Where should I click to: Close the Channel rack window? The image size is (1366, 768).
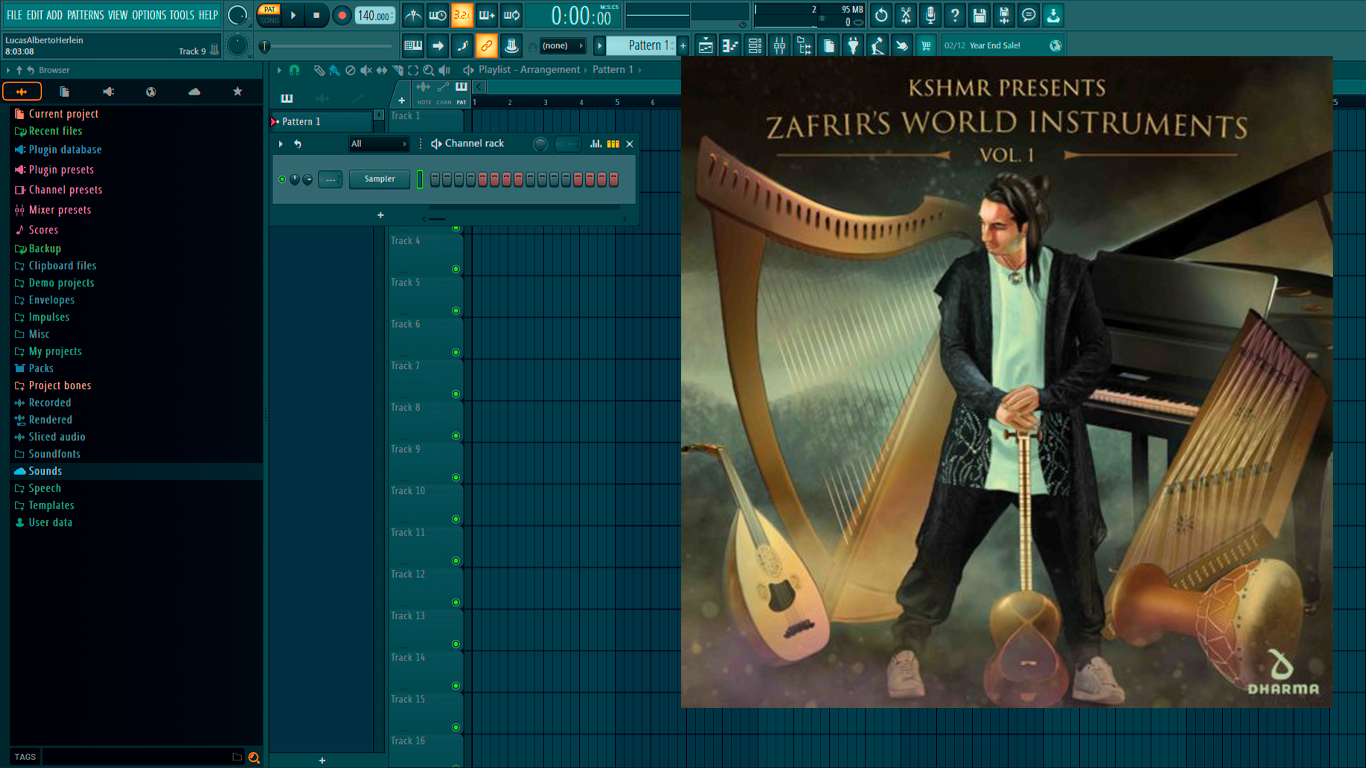[x=629, y=144]
